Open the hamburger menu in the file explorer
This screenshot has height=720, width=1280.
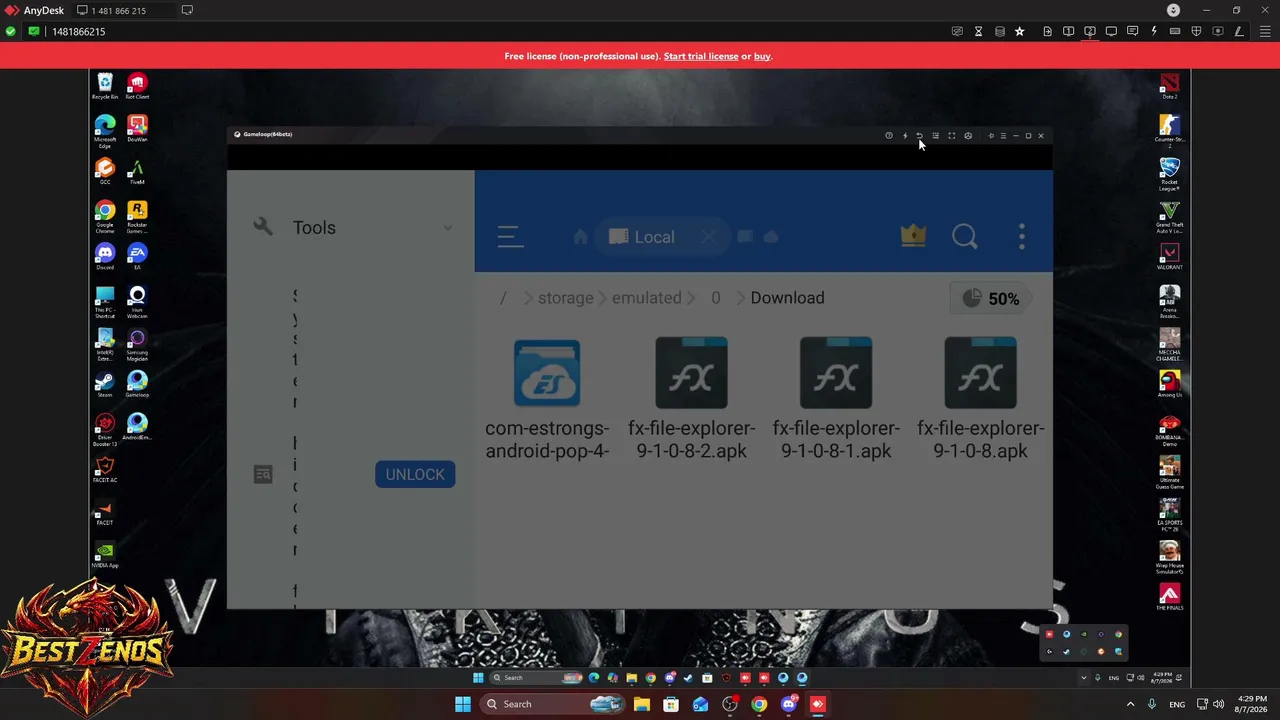tap(509, 237)
